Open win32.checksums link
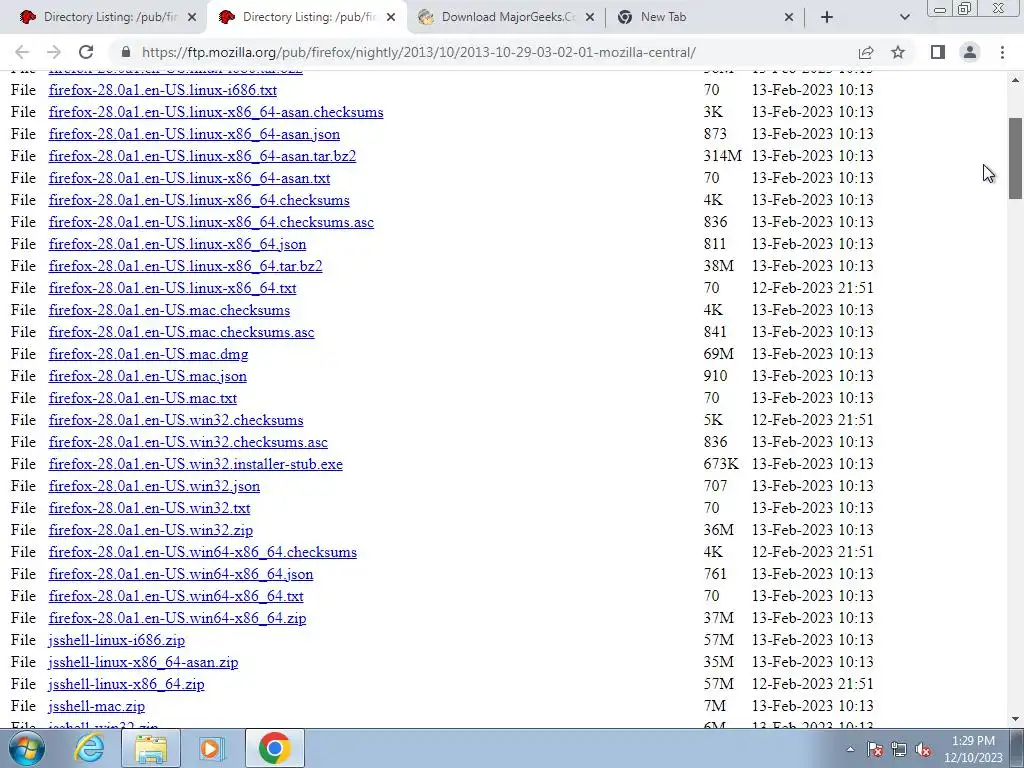1024x768 pixels. pyautogui.click(x=176, y=420)
